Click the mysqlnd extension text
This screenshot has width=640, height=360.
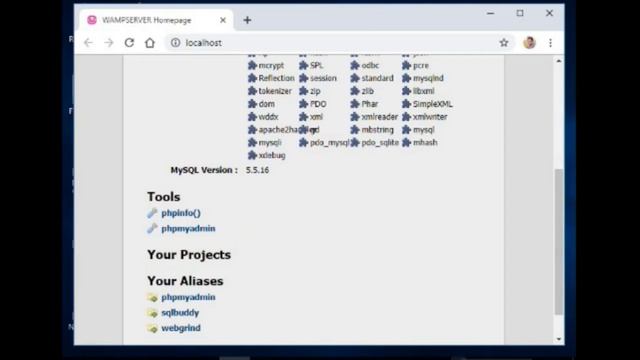point(428,78)
